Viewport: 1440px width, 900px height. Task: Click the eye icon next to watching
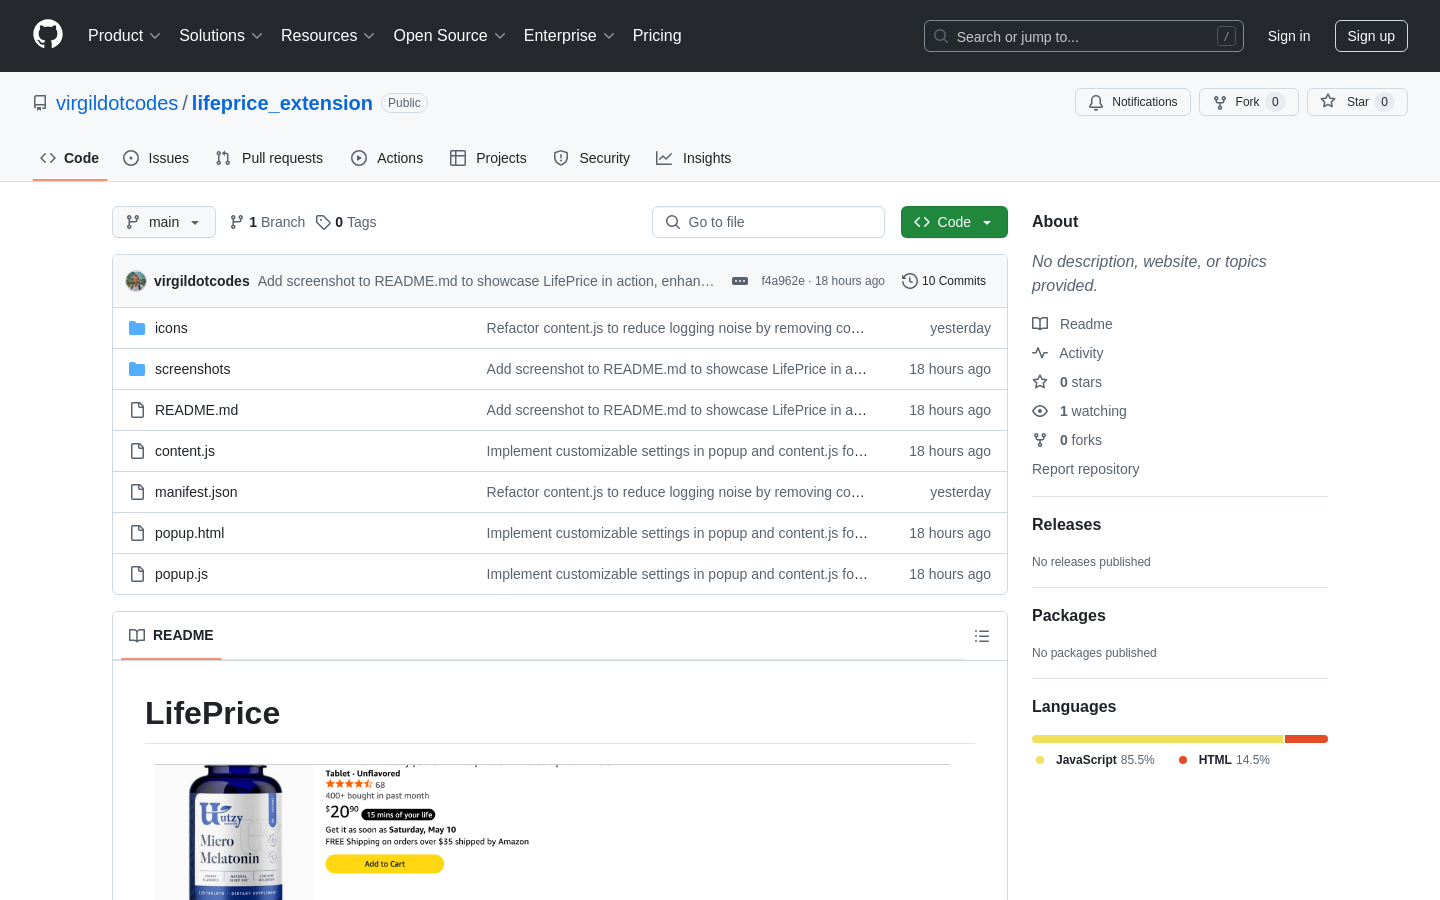1040,411
